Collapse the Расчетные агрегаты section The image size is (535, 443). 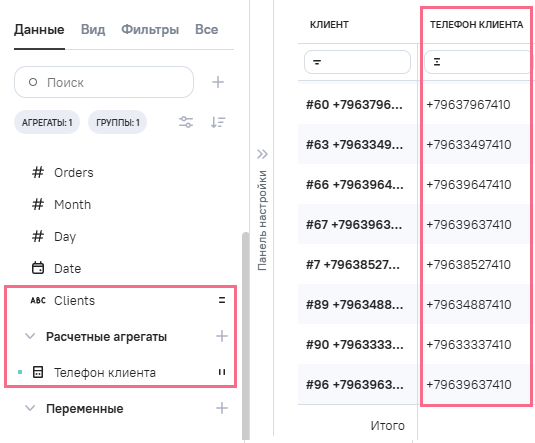(x=30, y=336)
